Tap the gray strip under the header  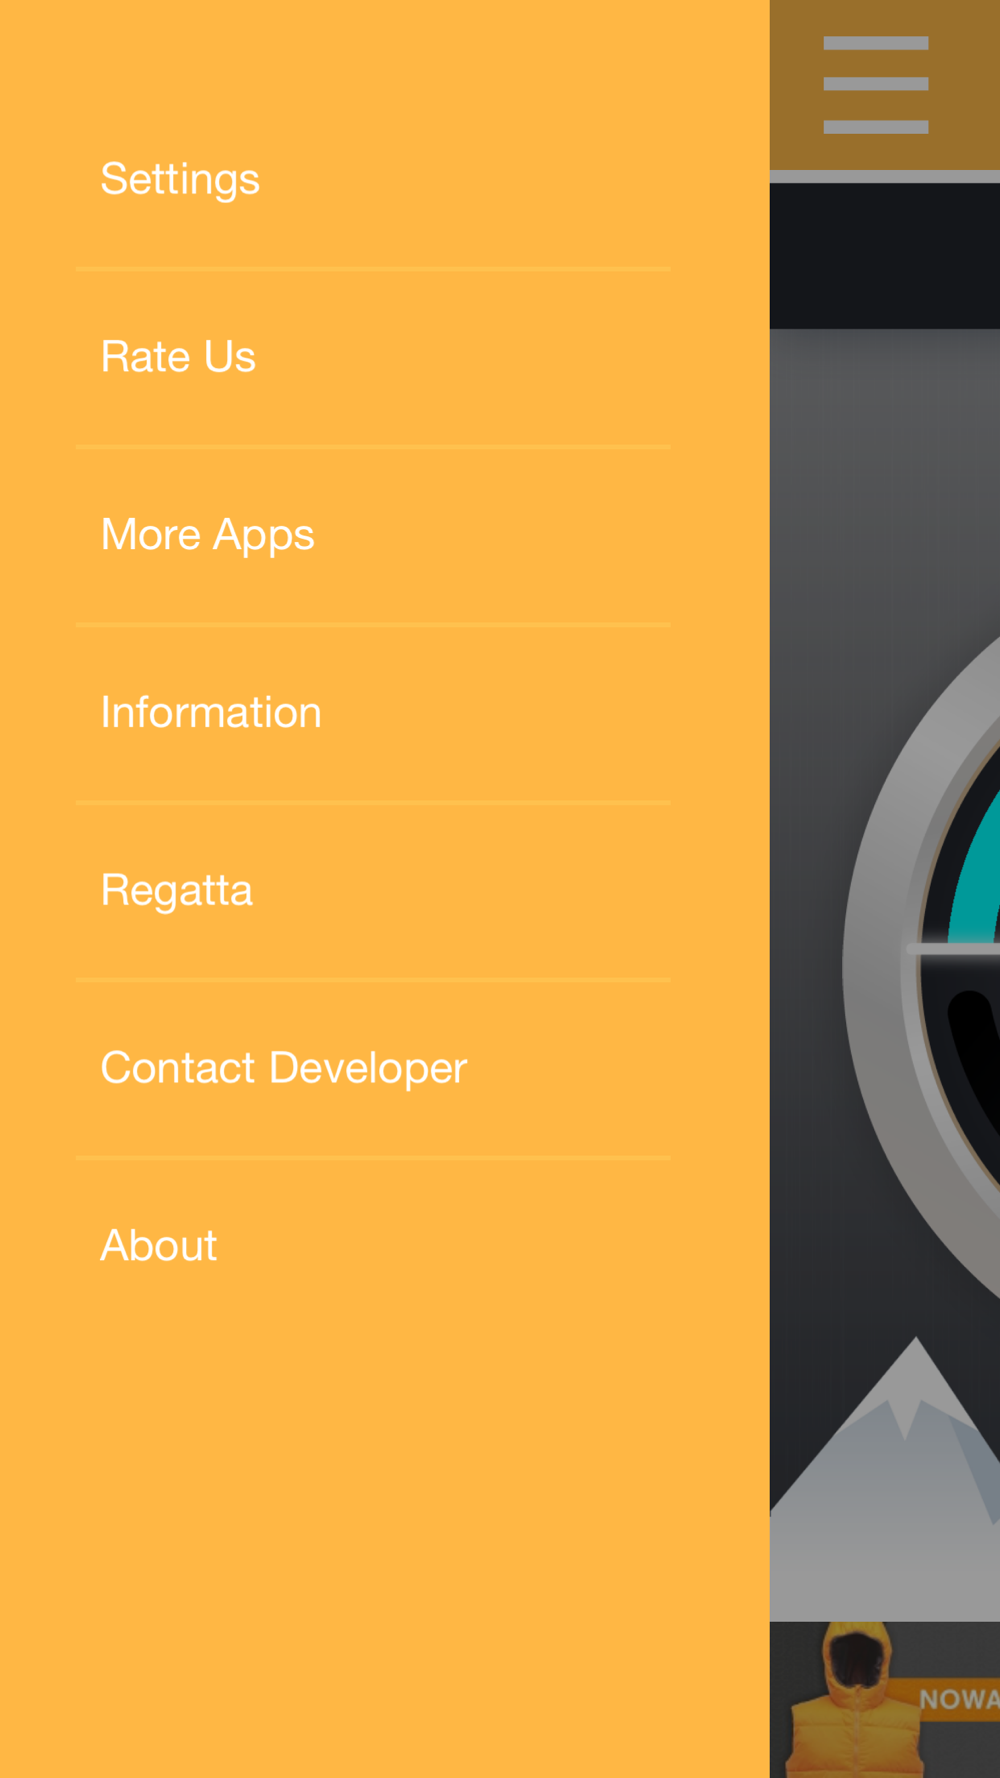885,177
